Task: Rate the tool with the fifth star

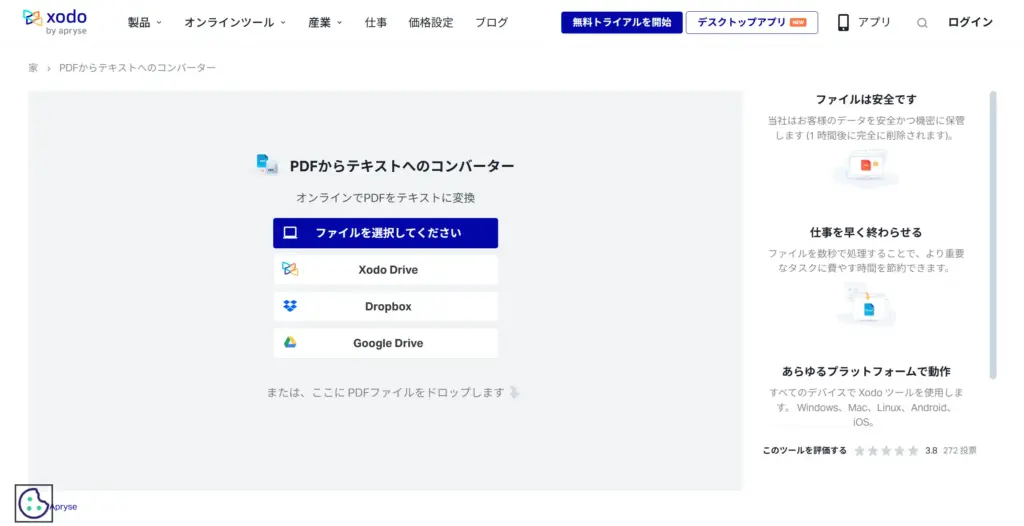Action: pyautogui.click(x=912, y=451)
